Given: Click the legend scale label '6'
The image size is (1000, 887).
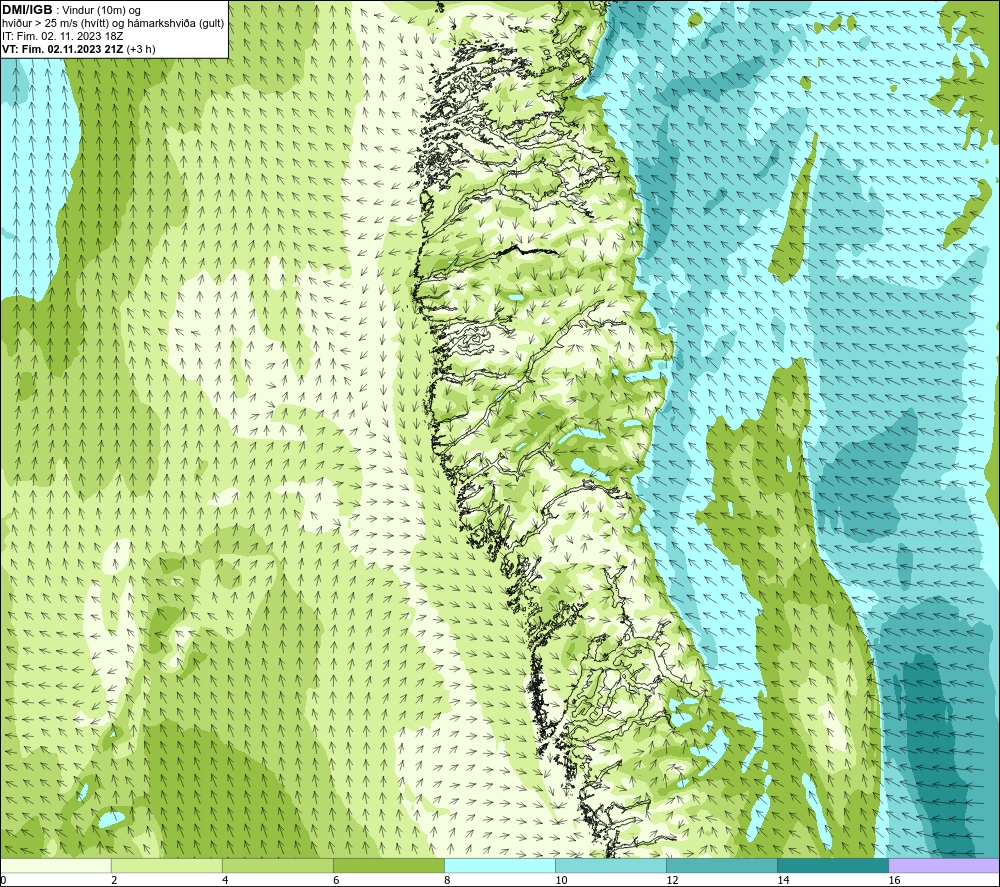Looking at the screenshot, I should coord(335,881).
